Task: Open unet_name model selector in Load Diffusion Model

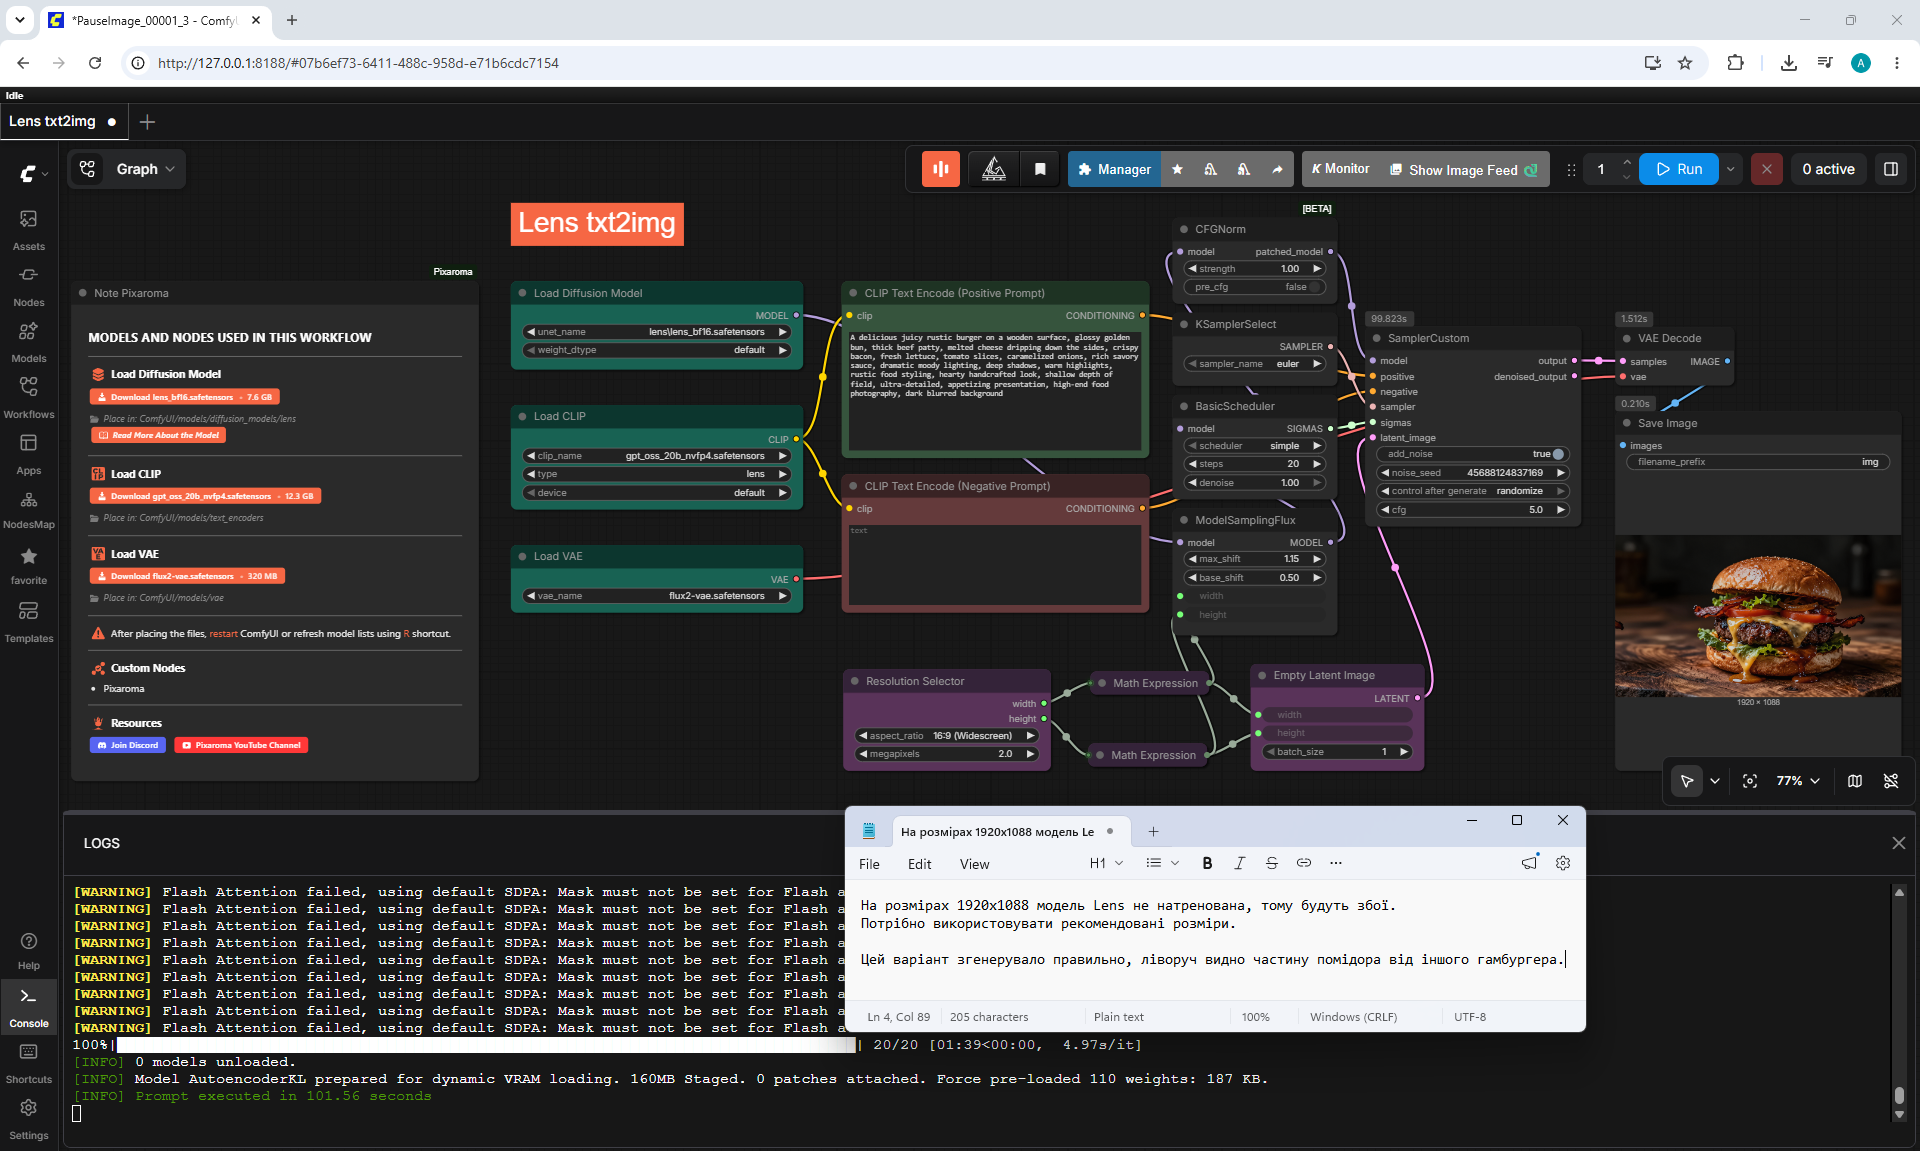Action: [x=657, y=332]
